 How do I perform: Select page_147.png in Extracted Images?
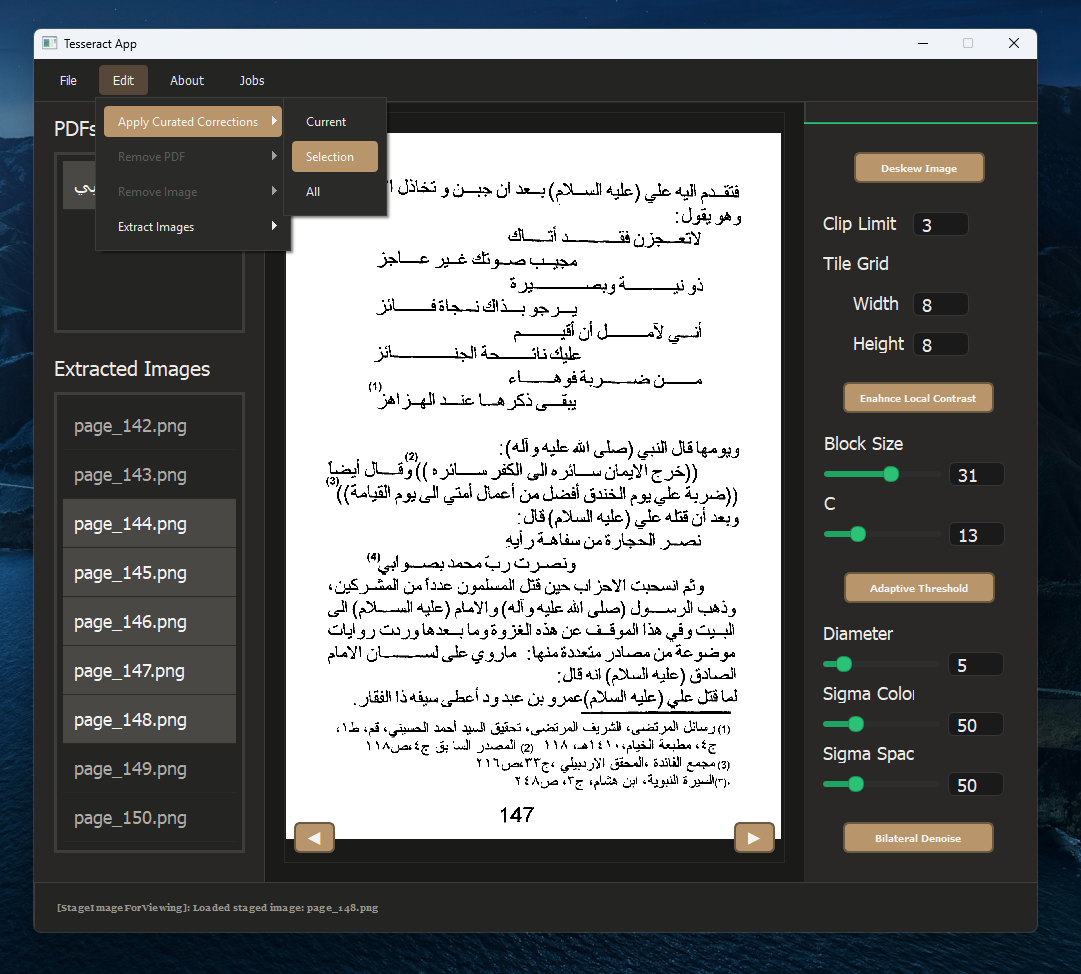[x=149, y=671]
